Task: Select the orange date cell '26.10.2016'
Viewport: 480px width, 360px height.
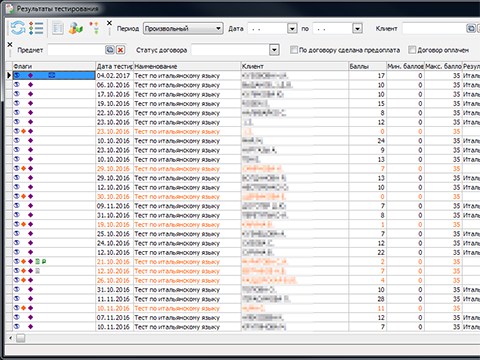Action: [113, 280]
